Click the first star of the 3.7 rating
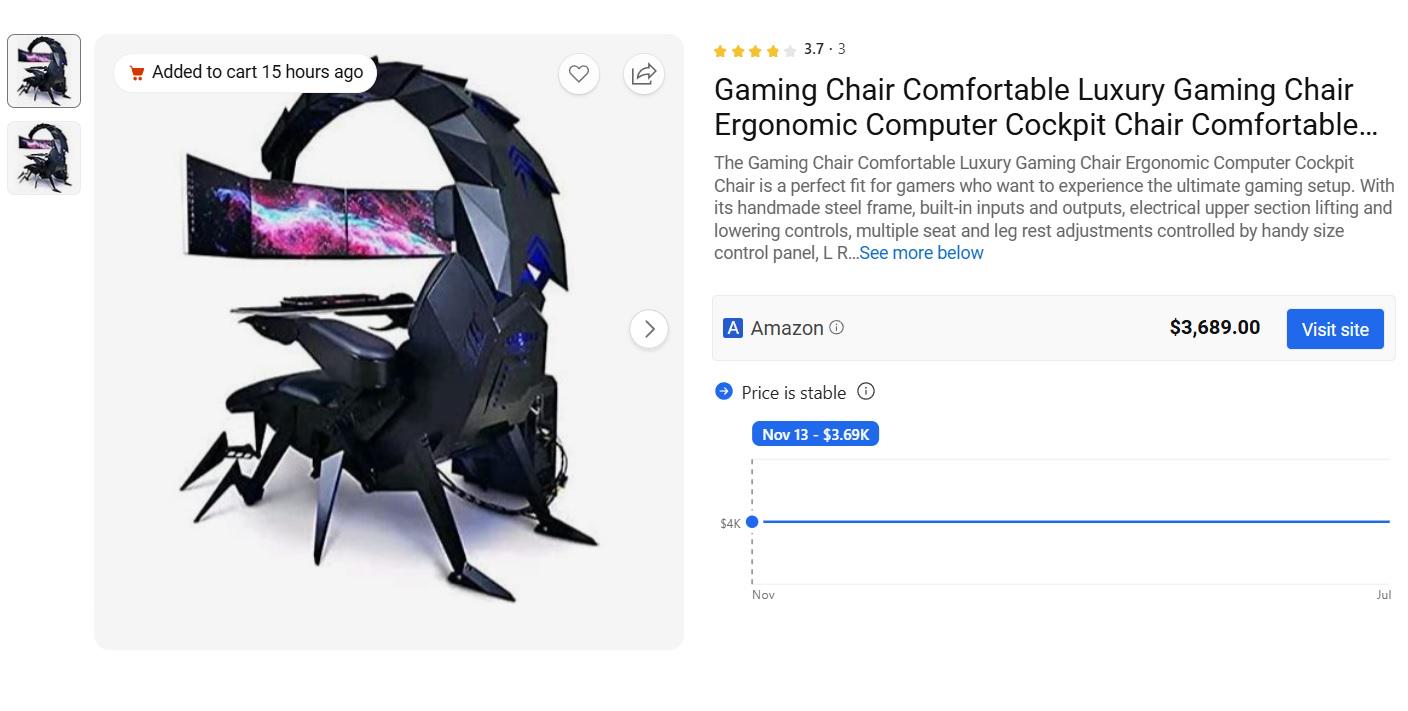Viewport: 1408px width, 711px height. click(721, 49)
